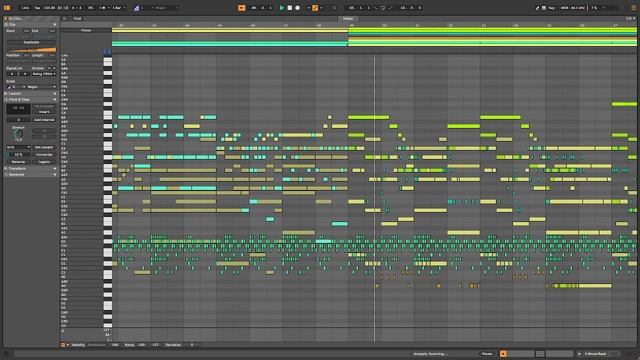Click the Stop button
The image size is (640, 360).
pos(290,8)
